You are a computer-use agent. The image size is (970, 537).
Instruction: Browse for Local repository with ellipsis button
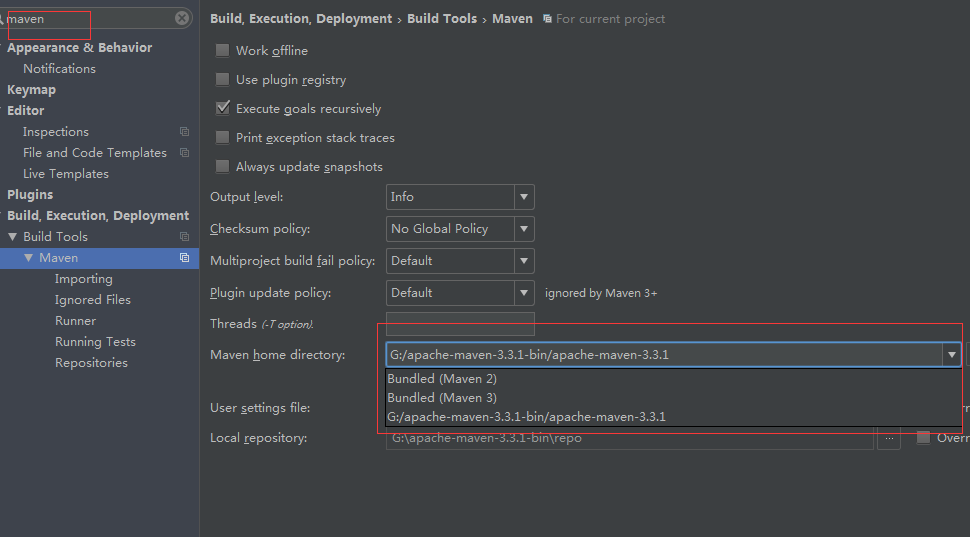[x=889, y=438]
